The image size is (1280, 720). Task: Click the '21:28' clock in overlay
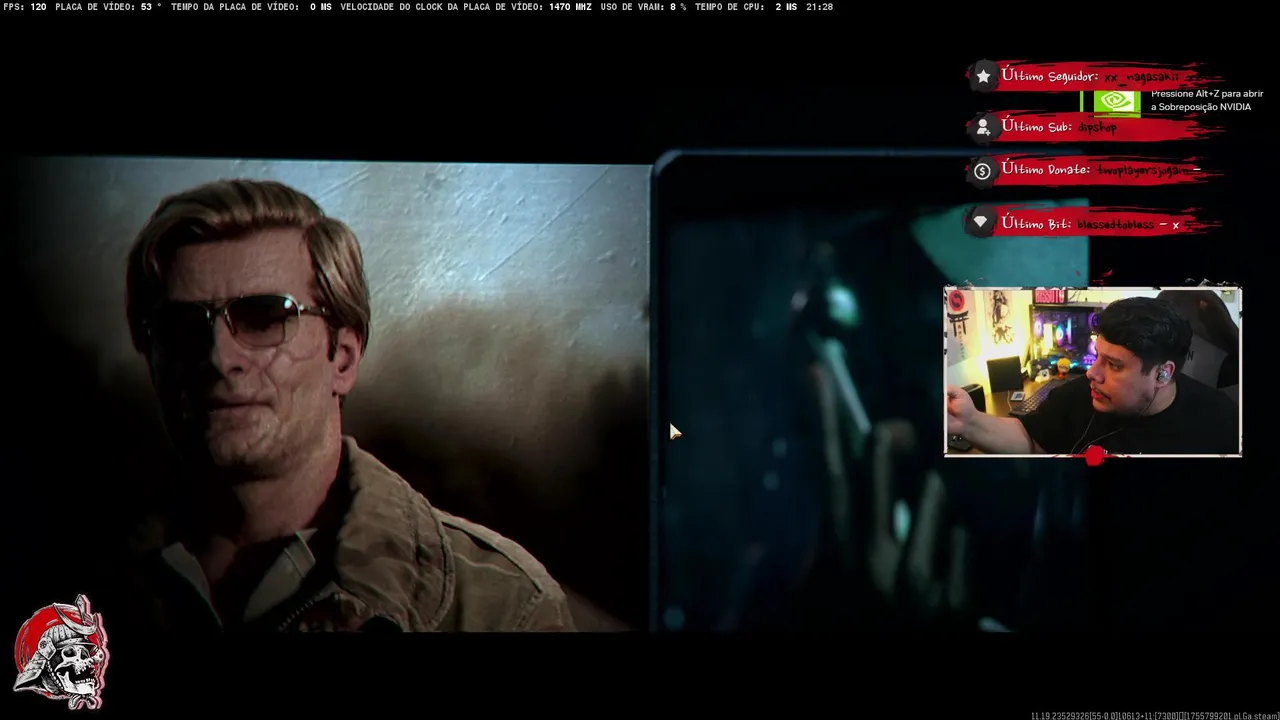pyautogui.click(x=819, y=7)
